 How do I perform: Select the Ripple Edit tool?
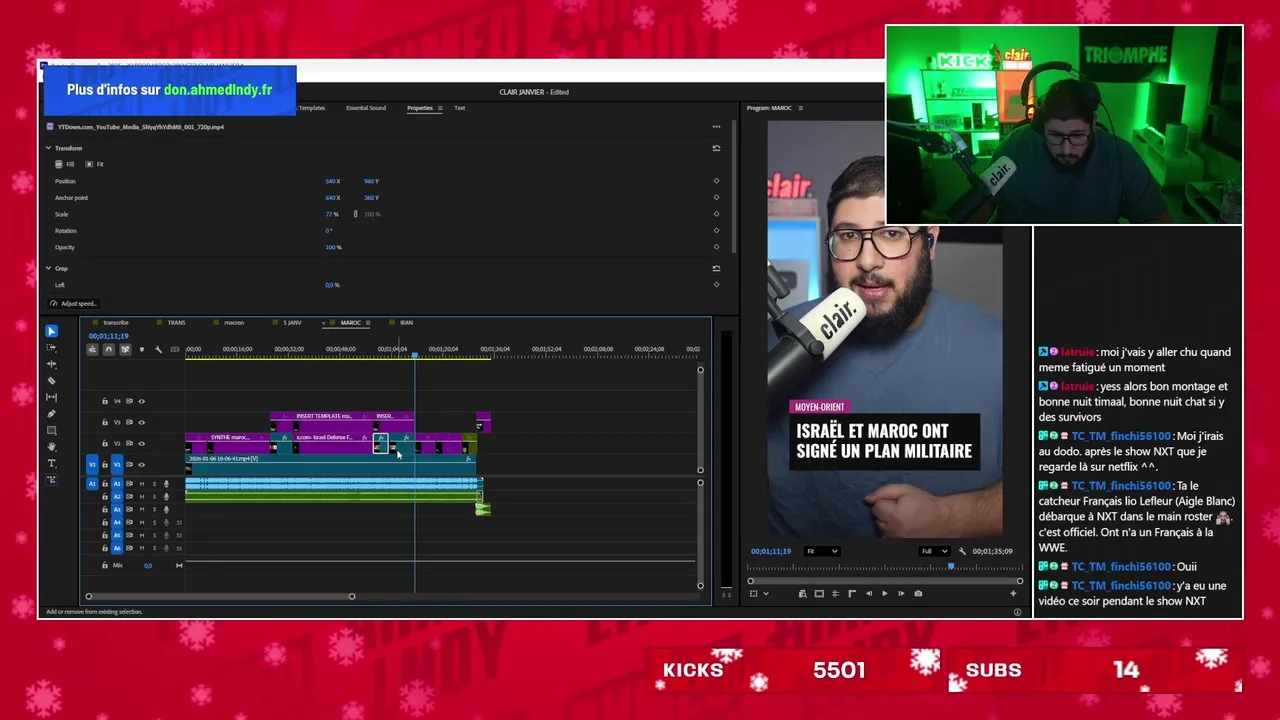(52, 364)
